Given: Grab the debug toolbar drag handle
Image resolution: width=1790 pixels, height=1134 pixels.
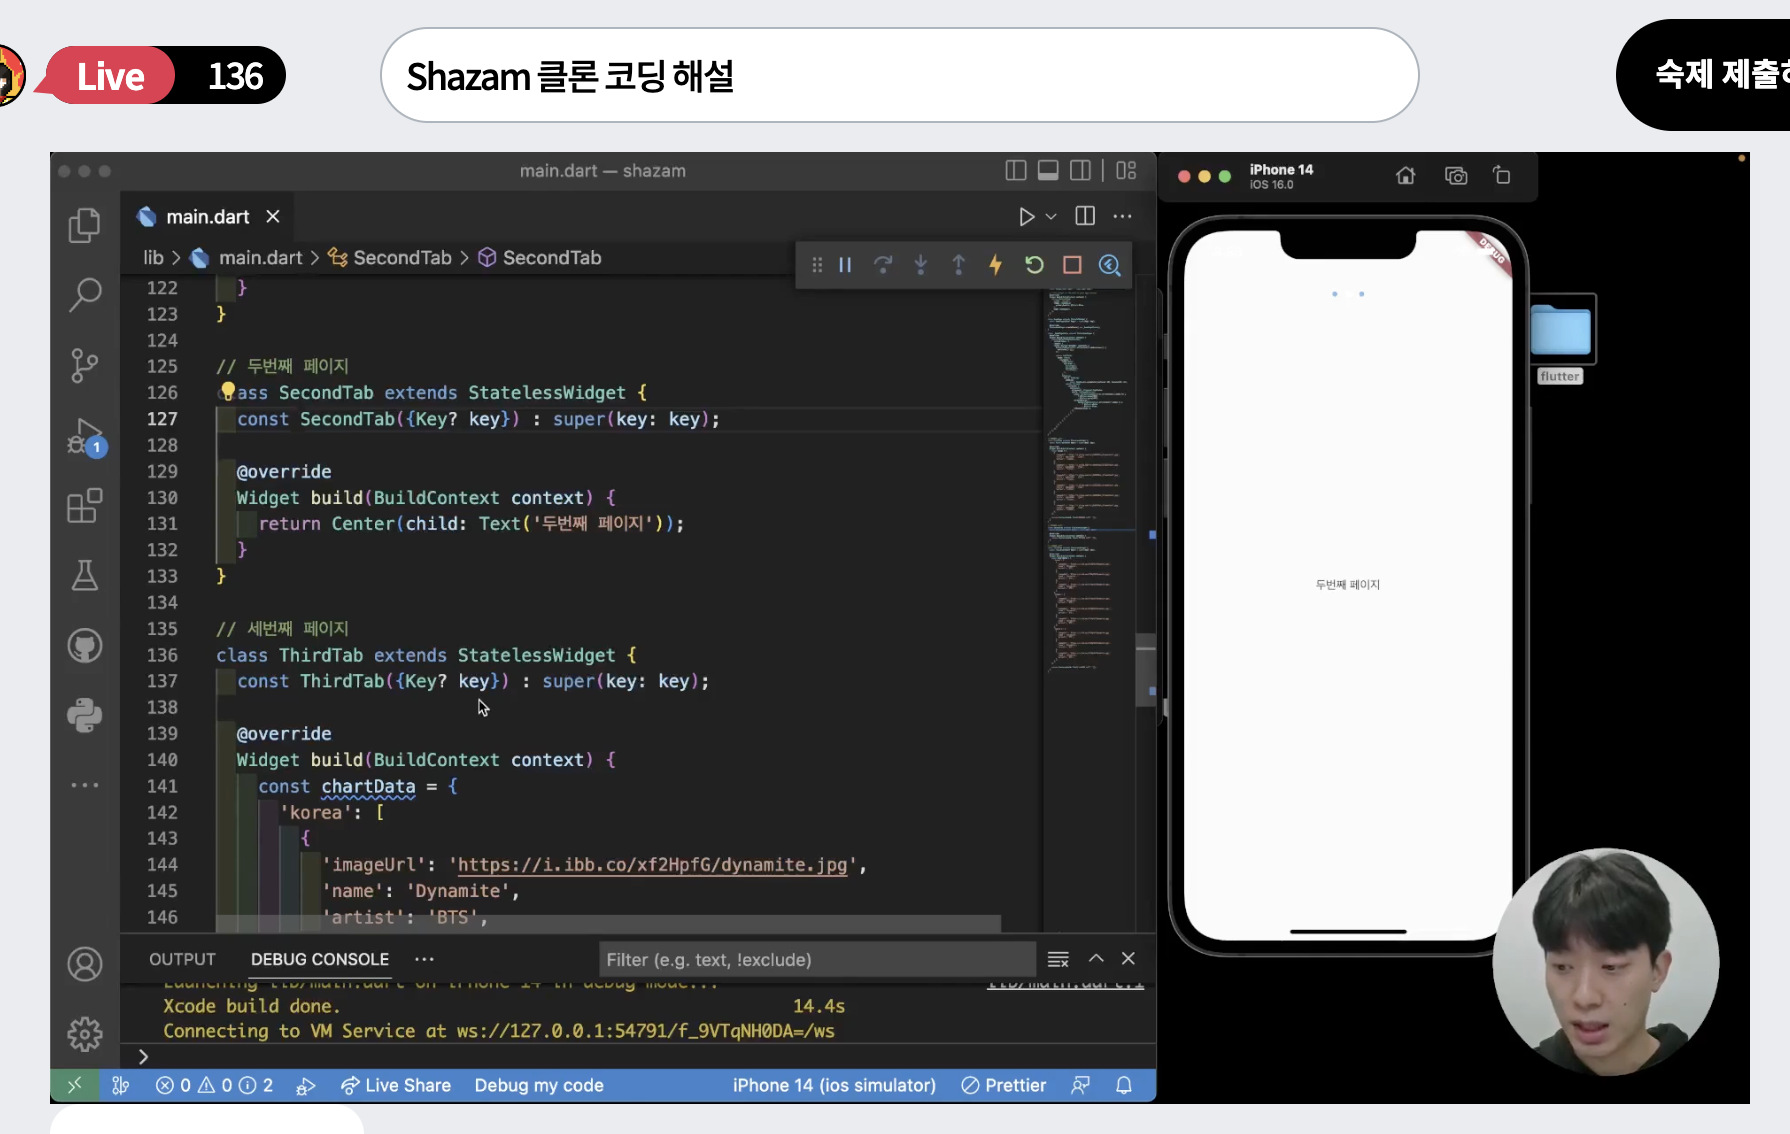Looking at the screenshot, I should (x=817, y=265).
